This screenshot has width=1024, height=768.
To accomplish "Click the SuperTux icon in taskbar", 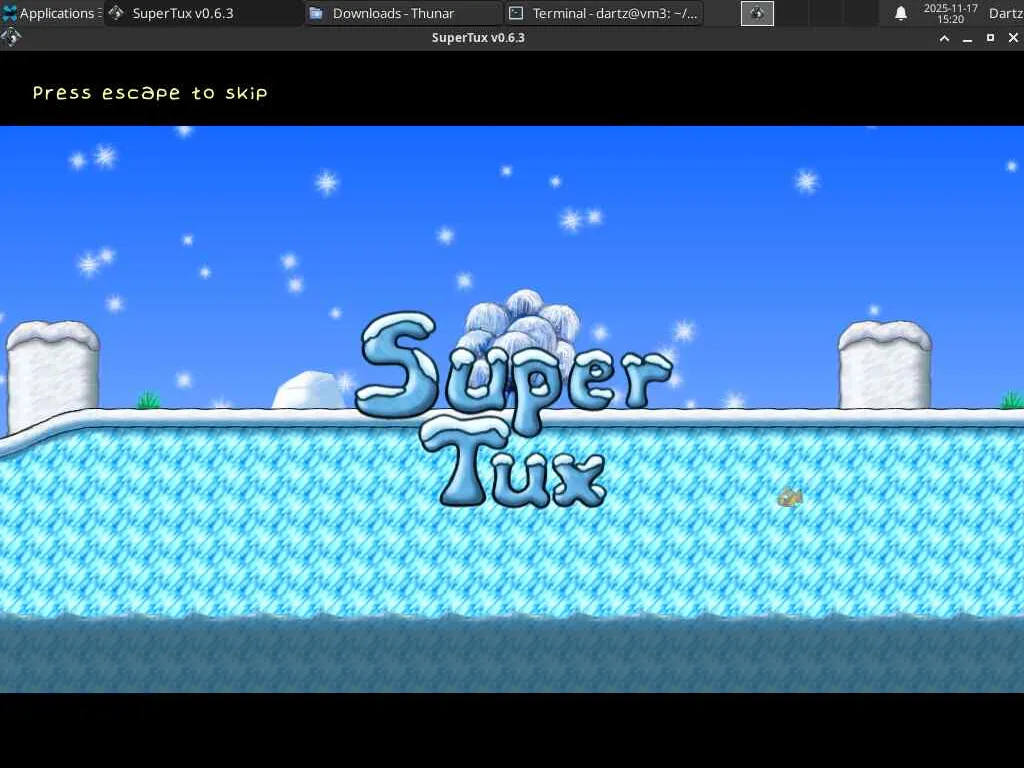I will click(x=116, y=13).
